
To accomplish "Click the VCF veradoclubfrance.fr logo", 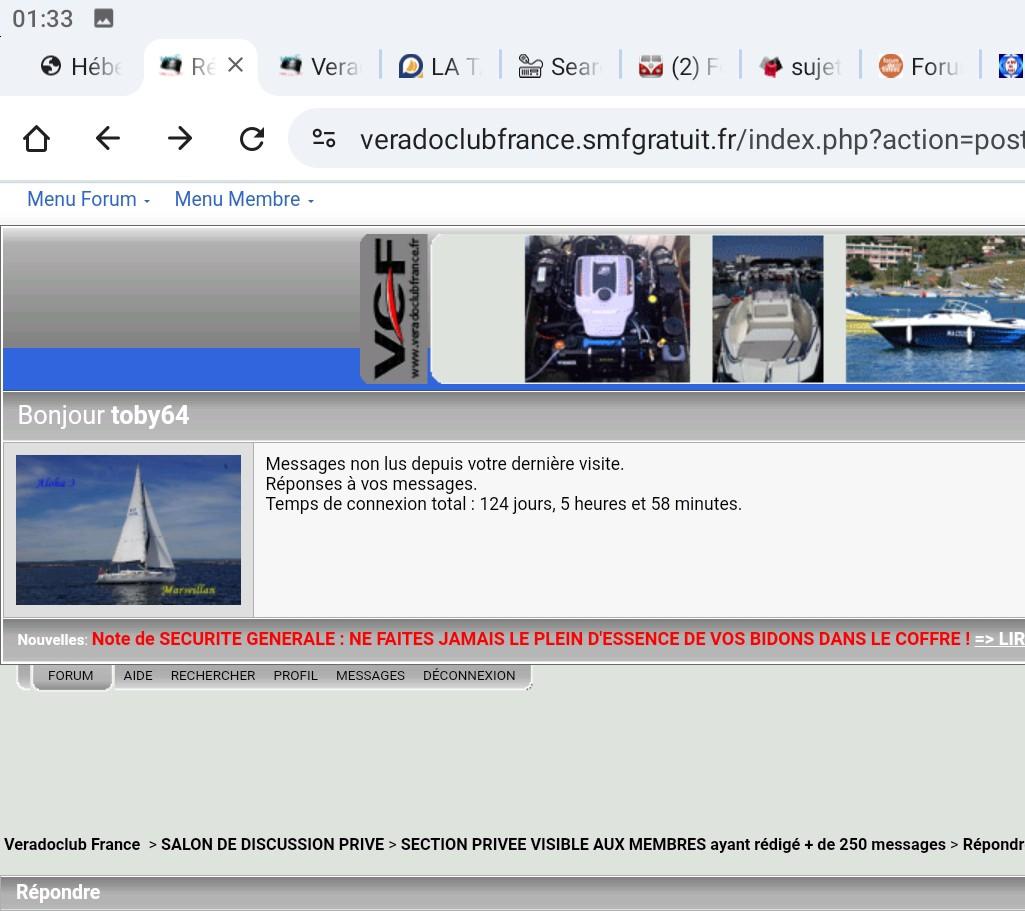I will 394,308.
